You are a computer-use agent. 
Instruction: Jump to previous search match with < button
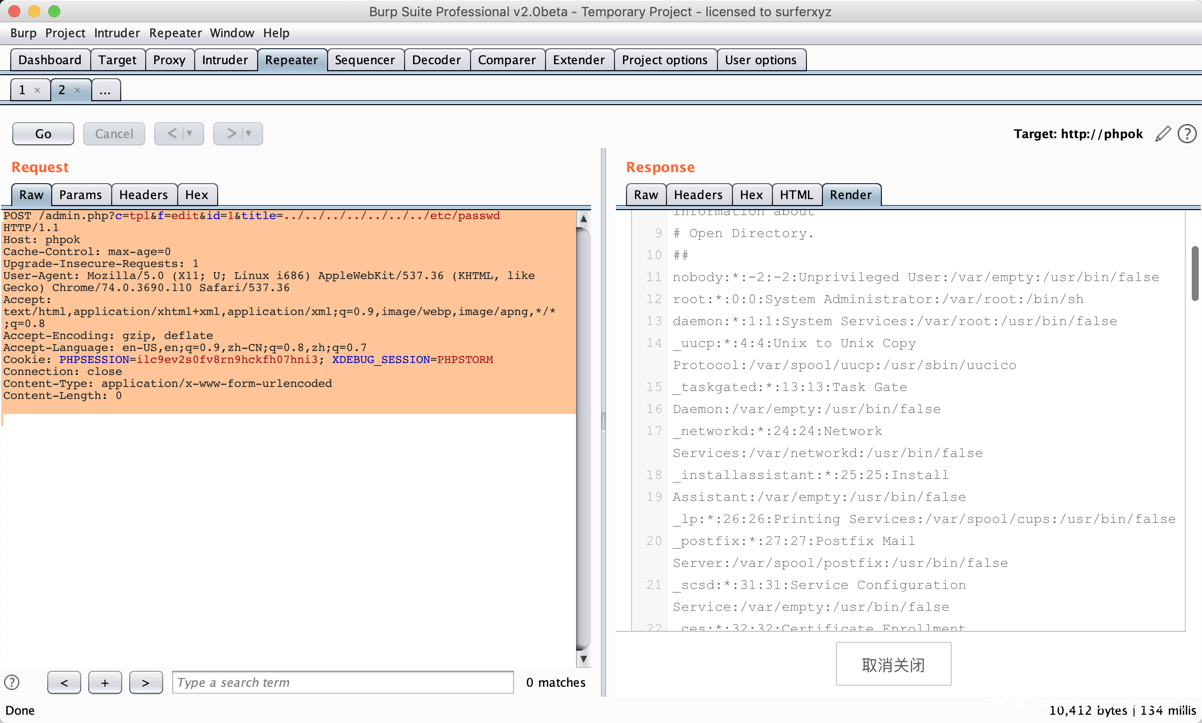[64, 683]
